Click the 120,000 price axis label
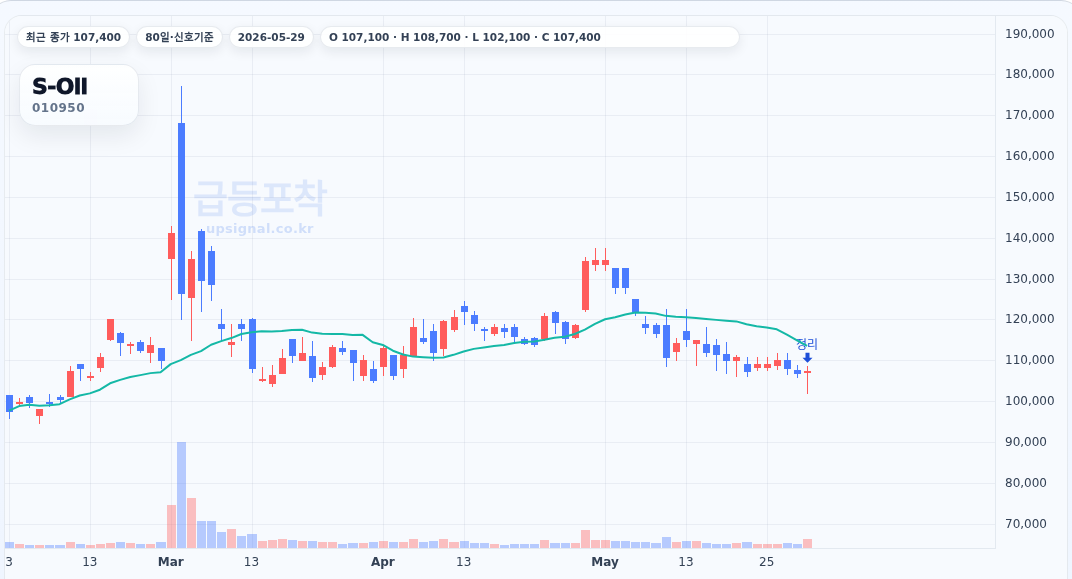Viewport: 1072px width, 579px height. pyautogui.click(x=1029, y=319)
